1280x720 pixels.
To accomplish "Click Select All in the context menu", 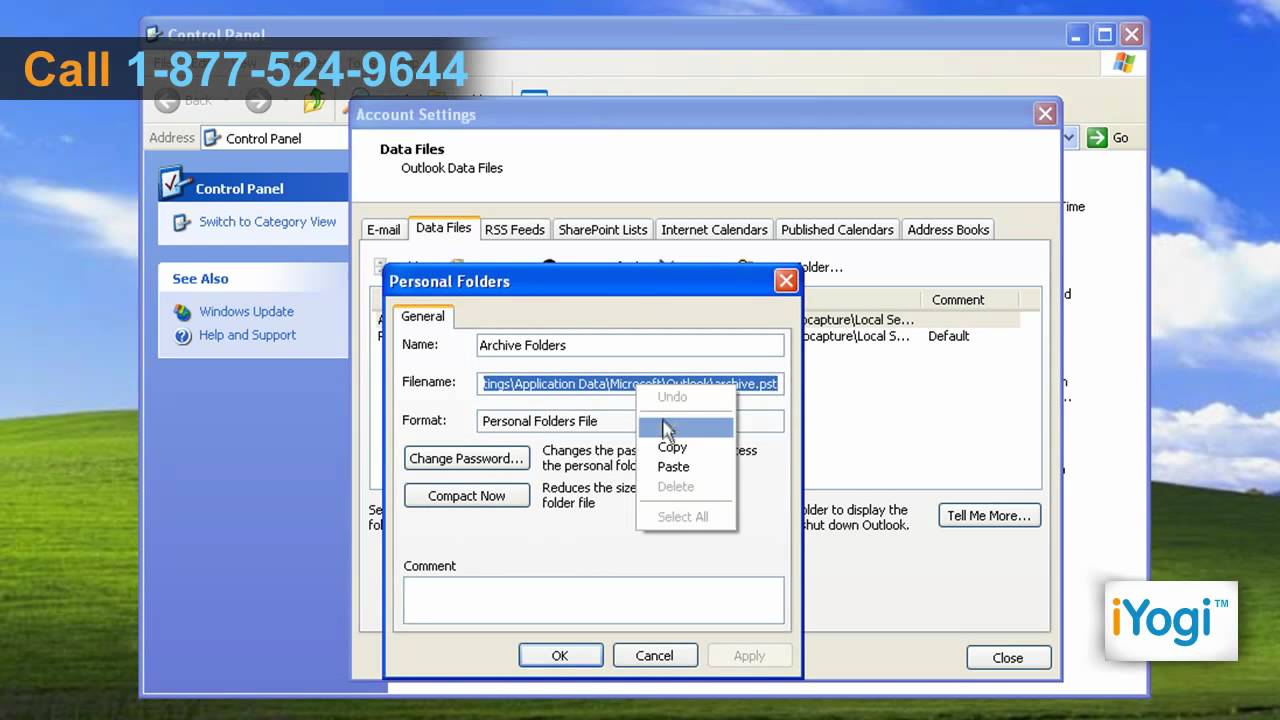I will point(686,517).
